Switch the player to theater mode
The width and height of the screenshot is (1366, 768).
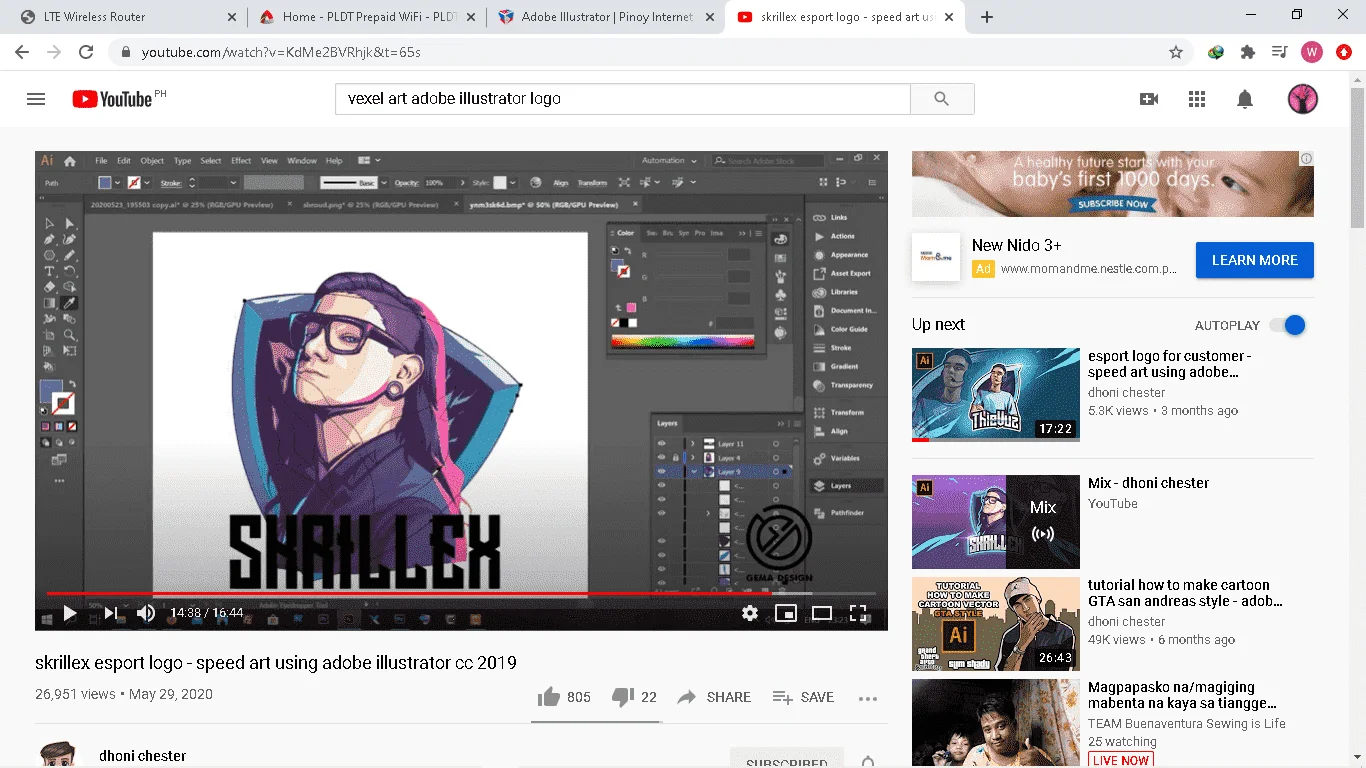click(x=822, y=613)
